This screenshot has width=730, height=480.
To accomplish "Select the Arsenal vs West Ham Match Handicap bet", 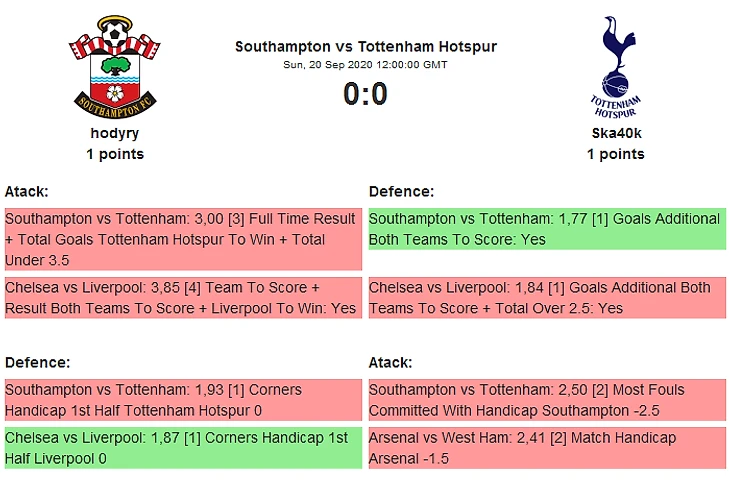I will click(546, 448).
